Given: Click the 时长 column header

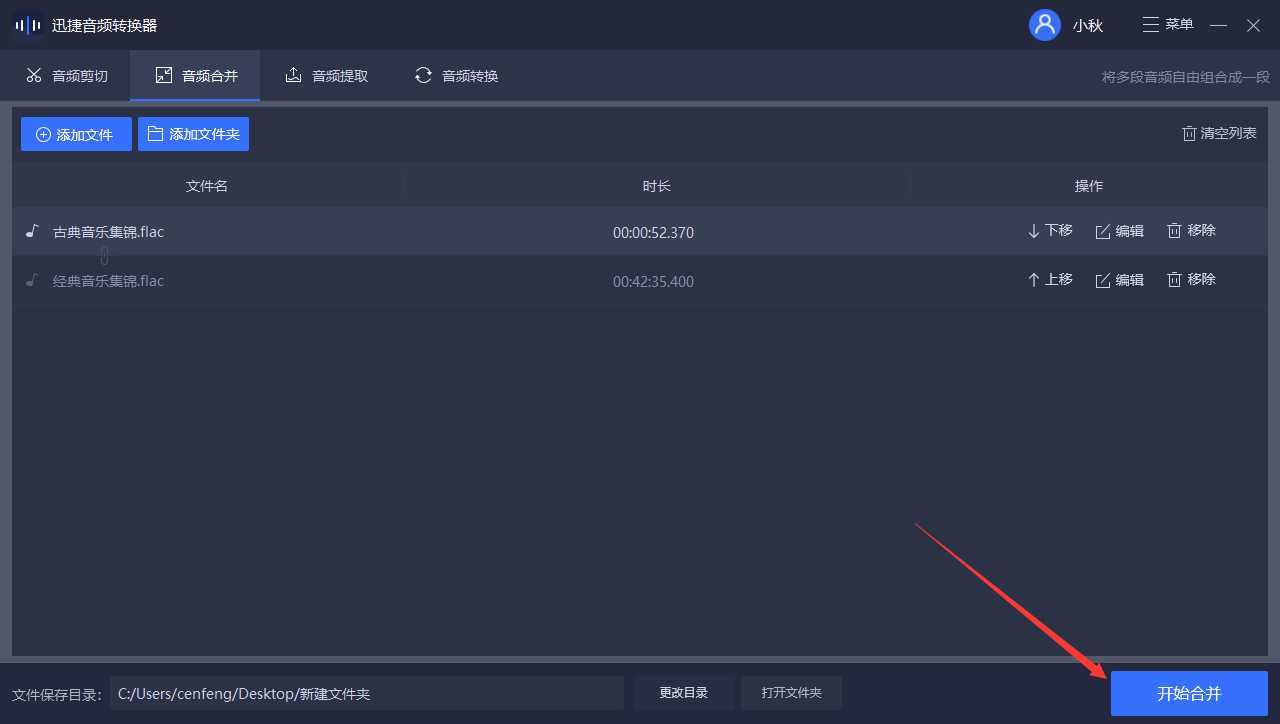Looking at the screenshot, I should [x=657, y=186].
